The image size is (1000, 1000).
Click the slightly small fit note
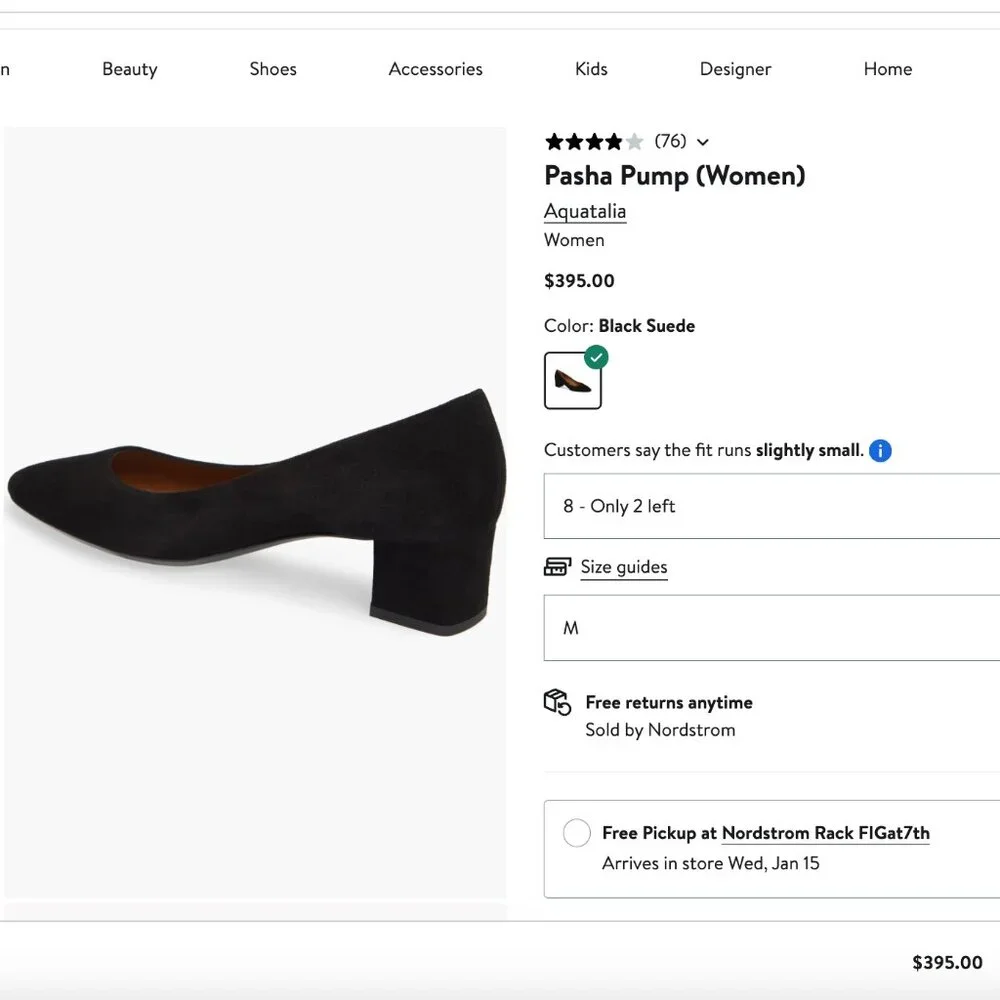[x=809, y=450]
